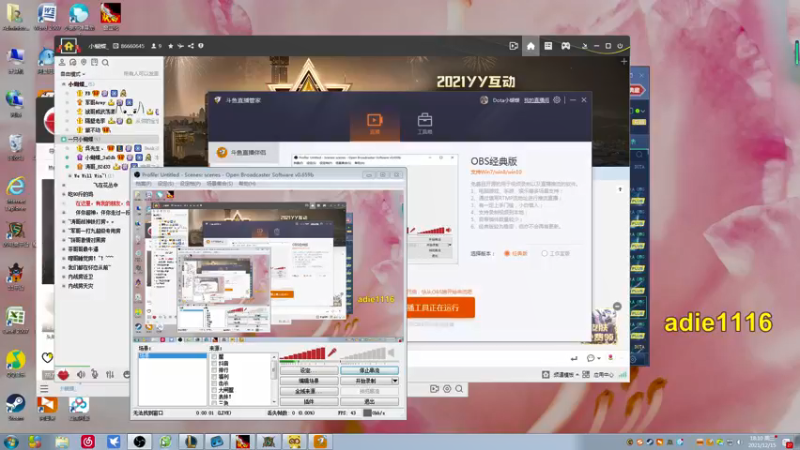
Task: Click the link beside Dota username in Douyu
Action: click(x=536, y=100)
